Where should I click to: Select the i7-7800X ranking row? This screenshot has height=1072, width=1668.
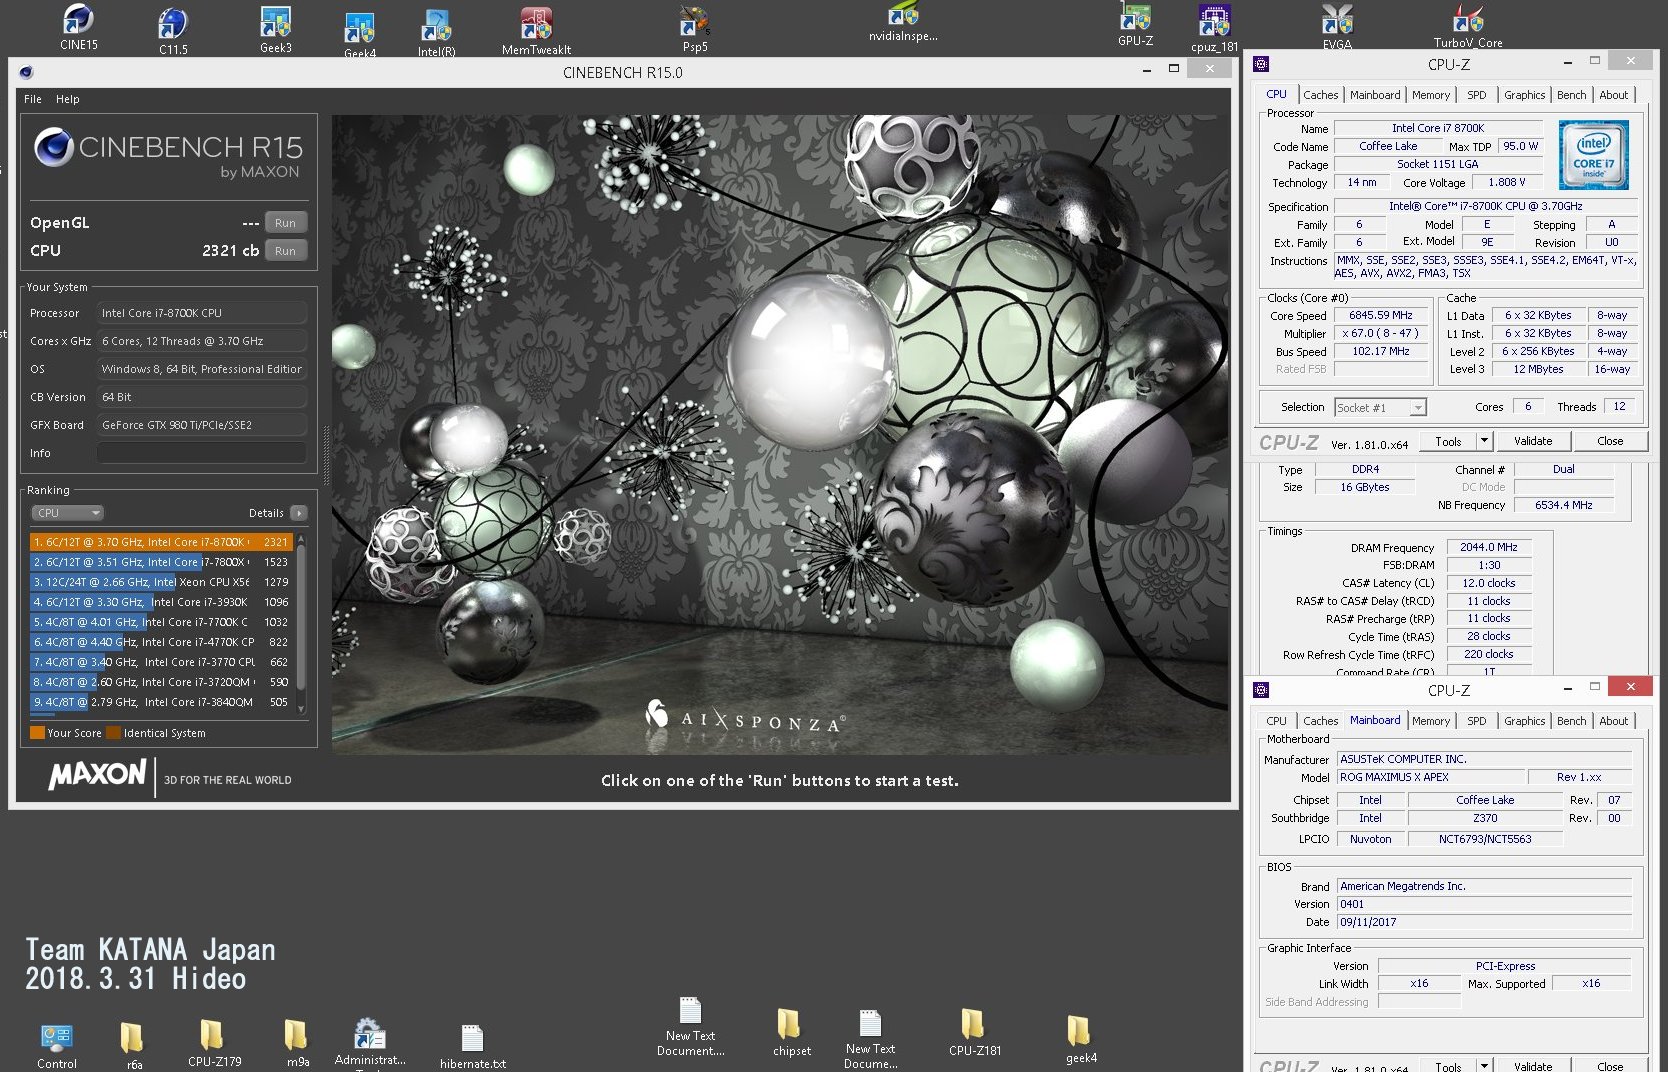161,562
